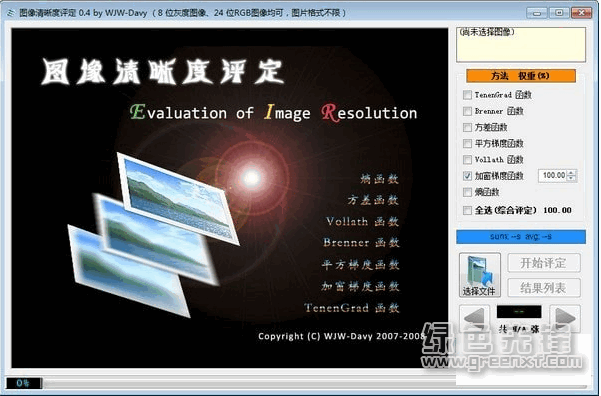Click the 100.00 weight input field
The height and width of the screenshot is (396, 601).
[x=553, y=176]
